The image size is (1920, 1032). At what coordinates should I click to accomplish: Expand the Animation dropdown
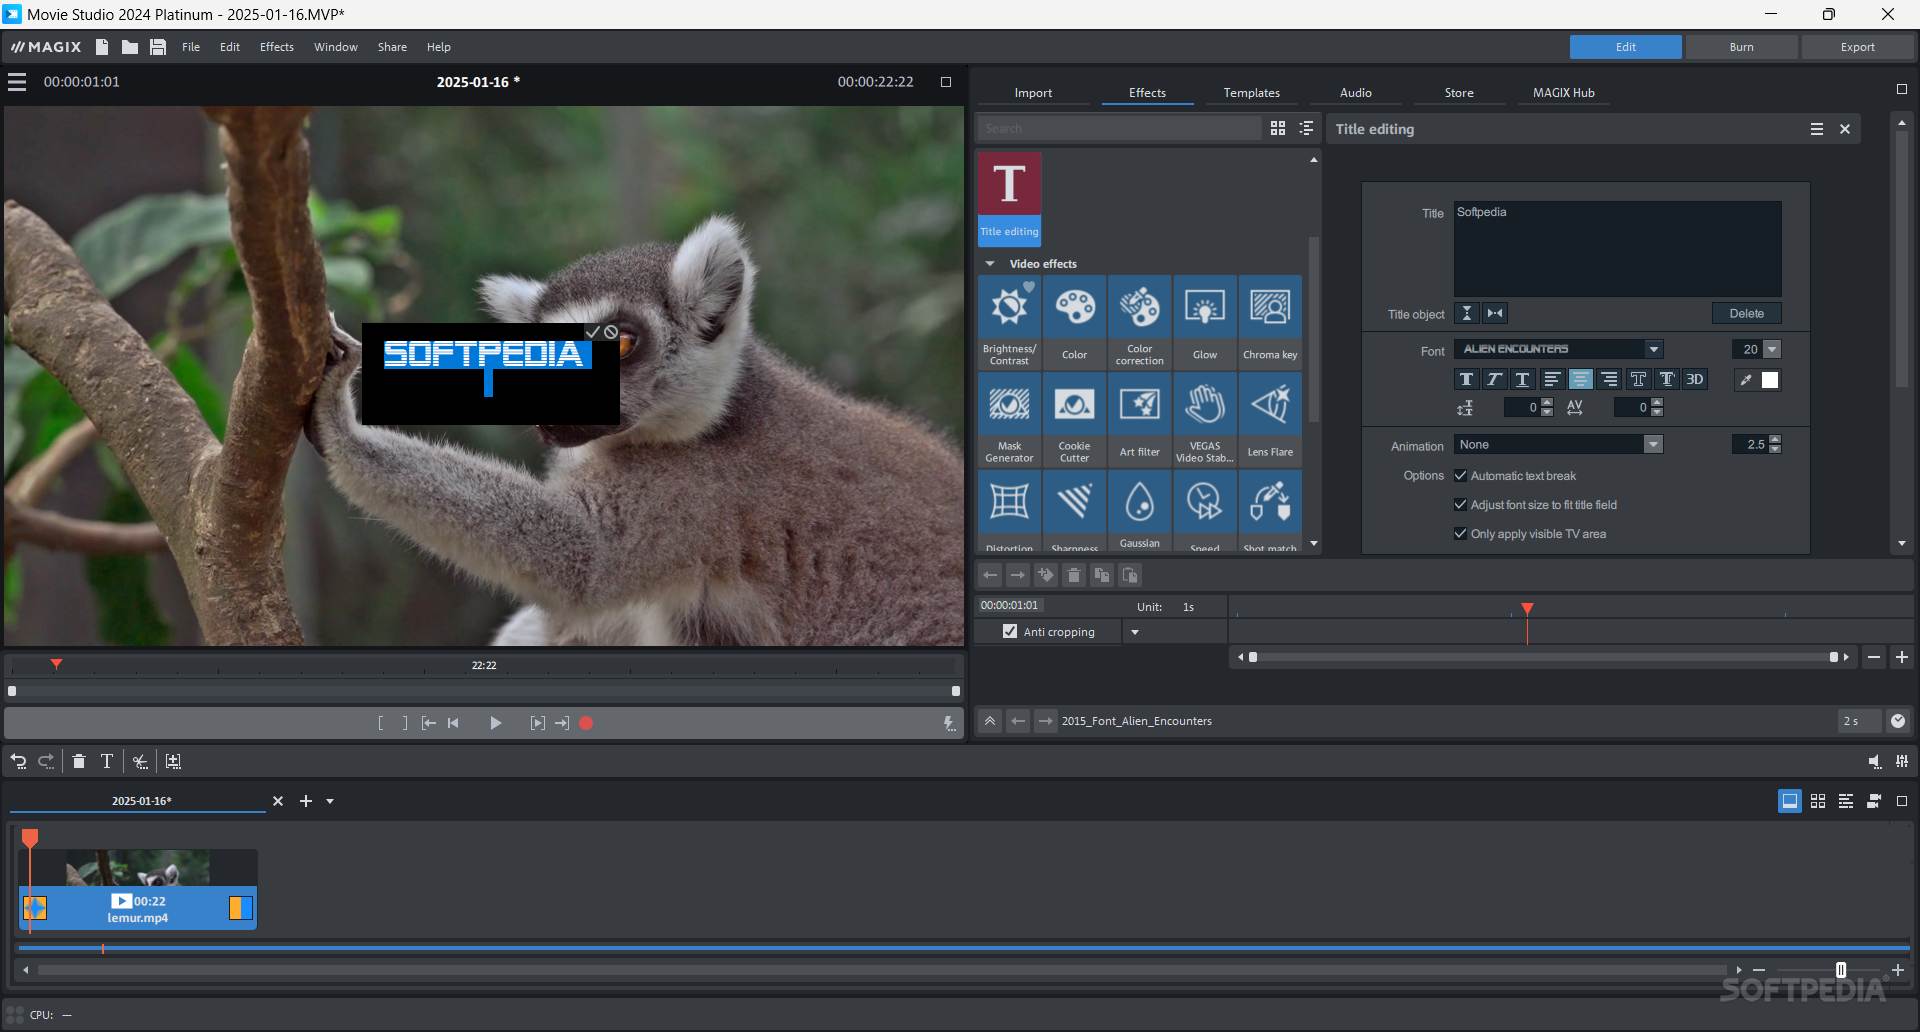point(1653,445)
